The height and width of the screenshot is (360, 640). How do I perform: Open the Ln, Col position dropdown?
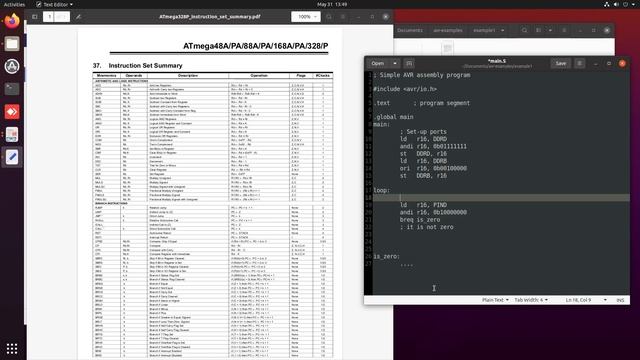(x=586, y=300)
